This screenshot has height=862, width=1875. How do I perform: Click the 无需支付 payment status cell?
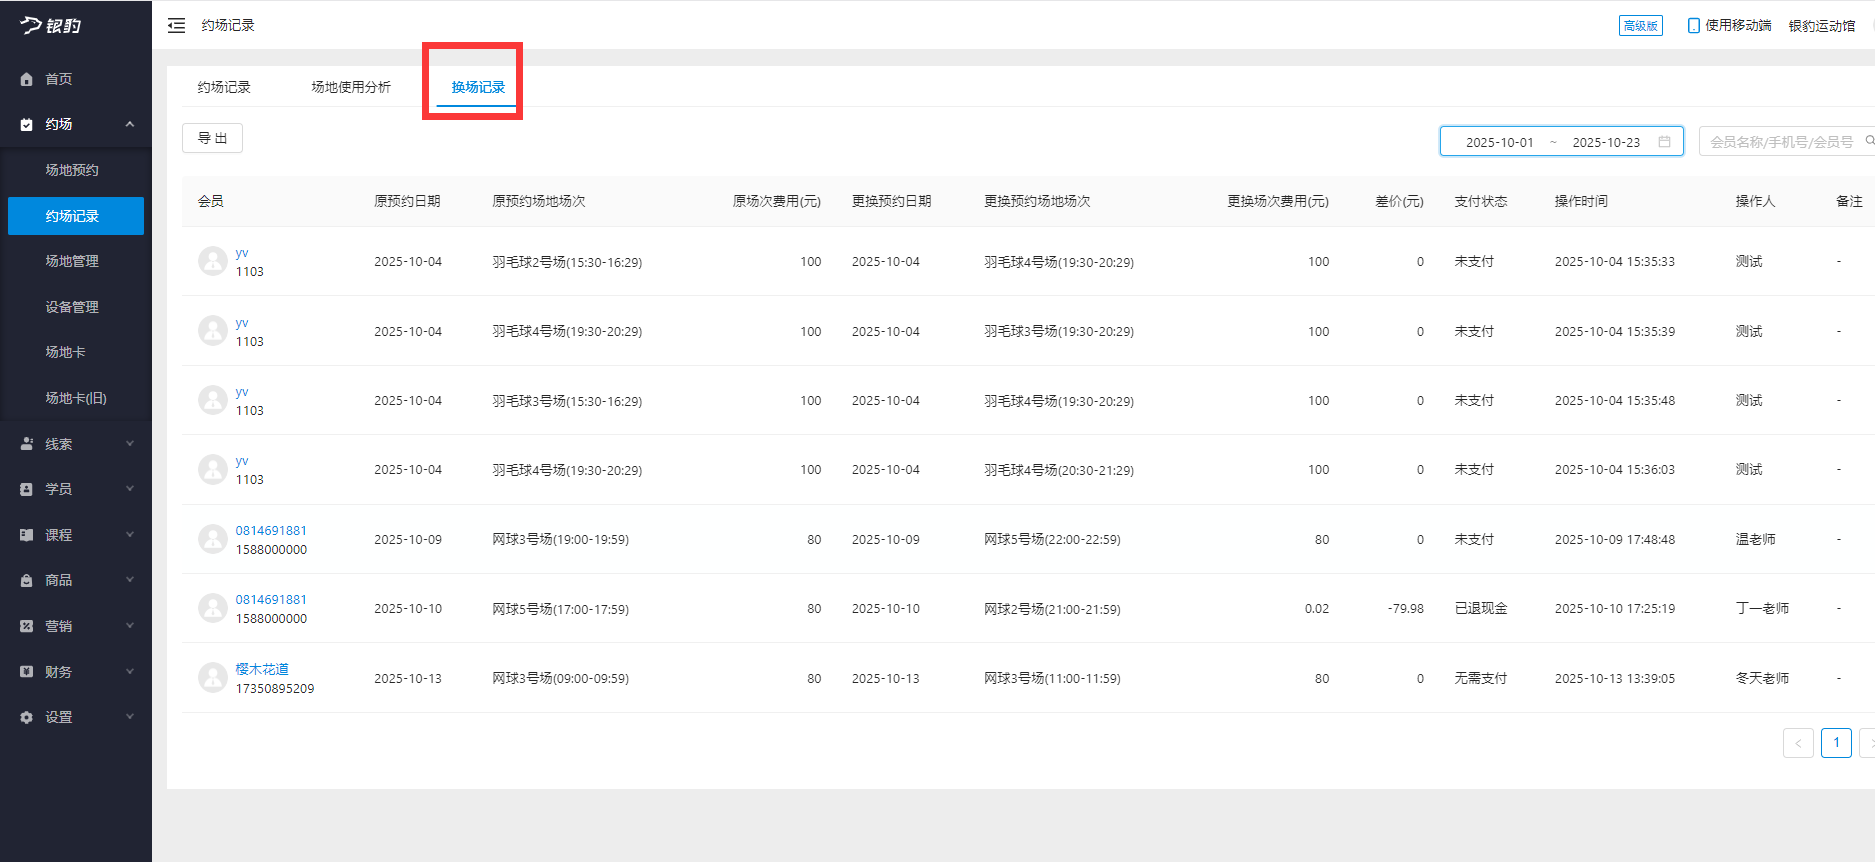click(x=1481, y=678)
